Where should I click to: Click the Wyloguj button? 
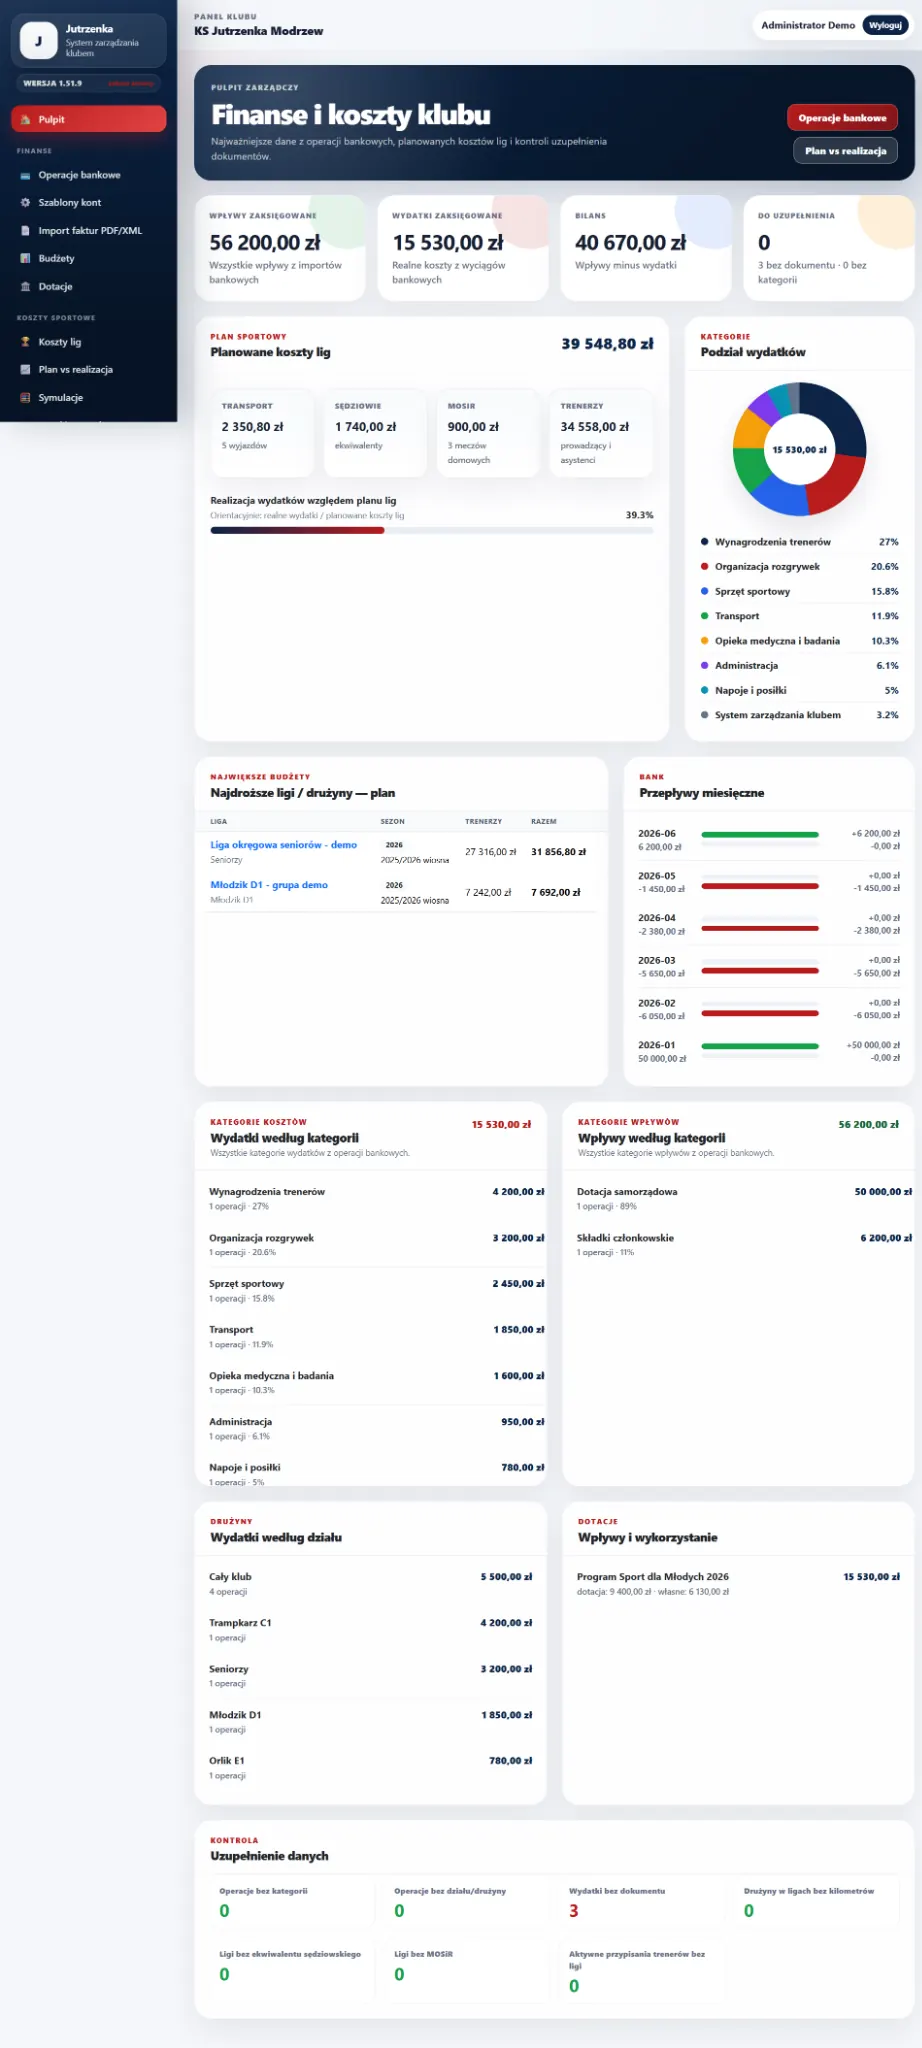[885, 25]
